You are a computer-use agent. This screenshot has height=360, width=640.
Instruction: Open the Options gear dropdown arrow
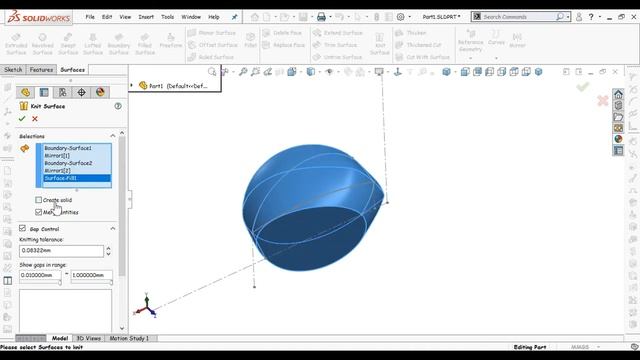pos(409,17)
